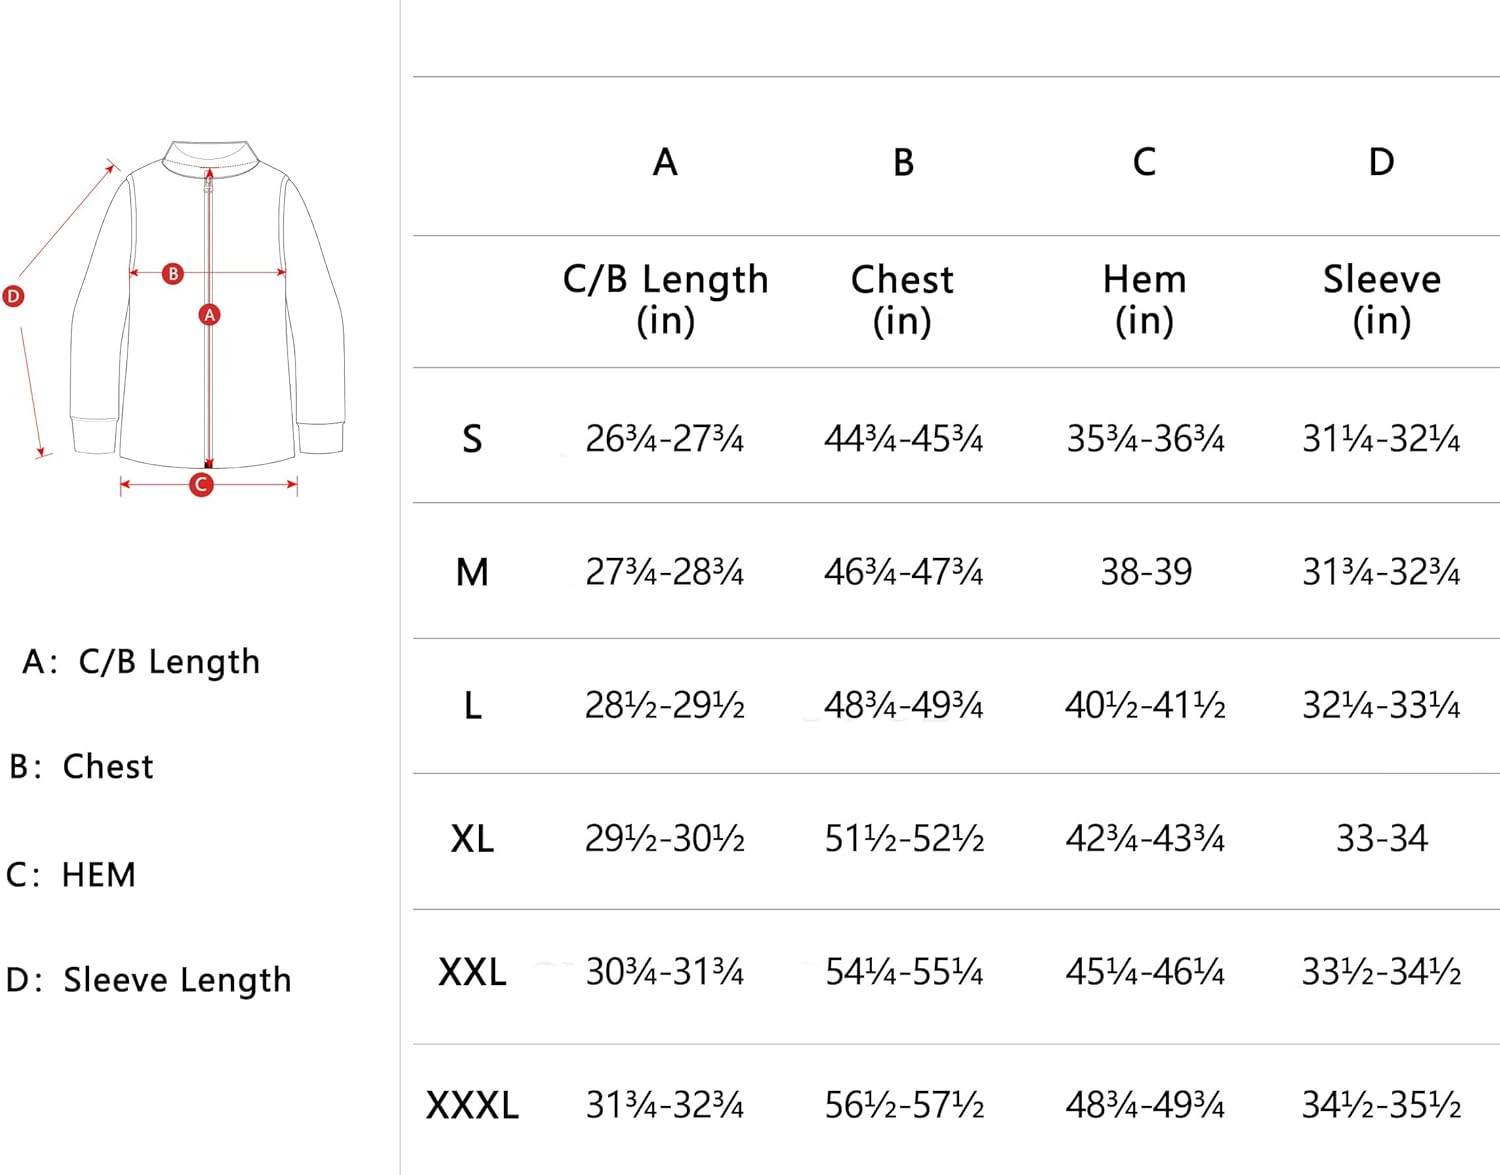Click the A: C/B Length legend text

(x=141, y=662)
